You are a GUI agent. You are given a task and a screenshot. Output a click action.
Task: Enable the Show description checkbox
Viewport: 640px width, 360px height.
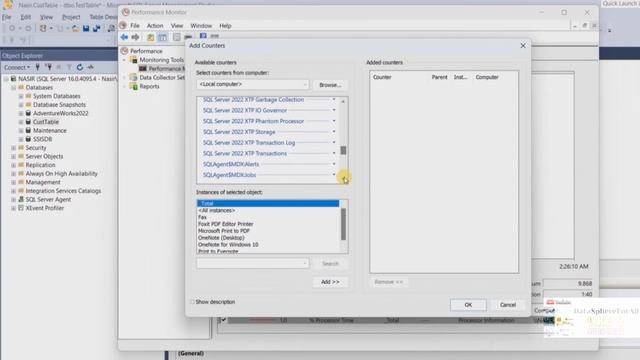192,302
